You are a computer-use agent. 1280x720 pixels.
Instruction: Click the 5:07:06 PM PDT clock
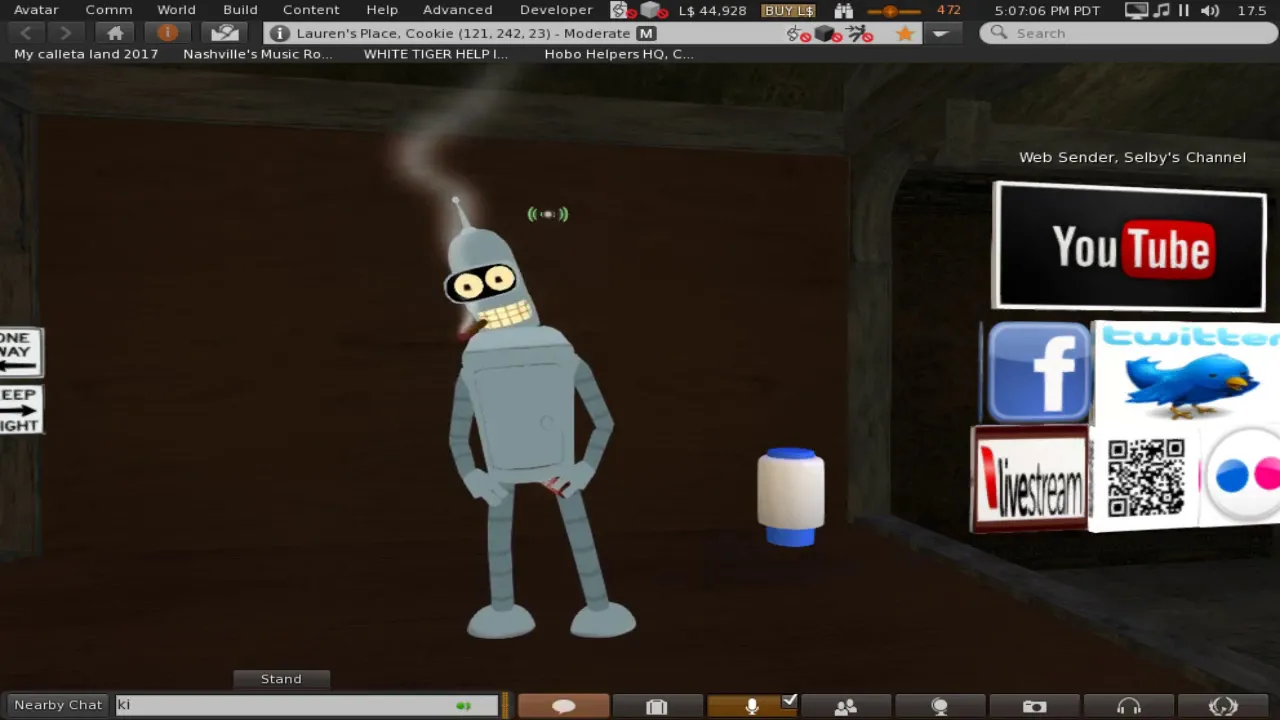point(1047,10)
